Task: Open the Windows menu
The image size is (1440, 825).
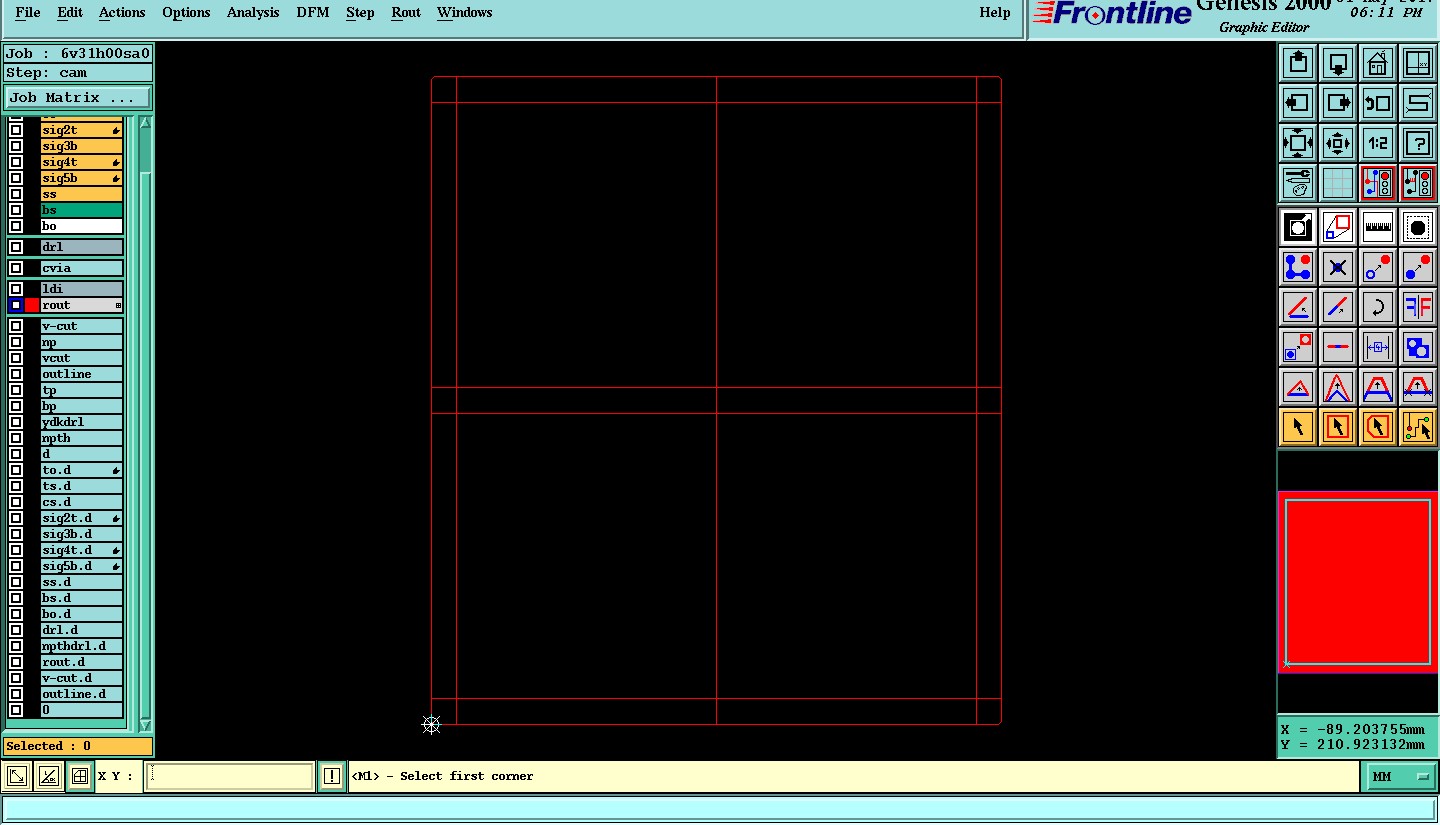Action: [x=464, y=12]
